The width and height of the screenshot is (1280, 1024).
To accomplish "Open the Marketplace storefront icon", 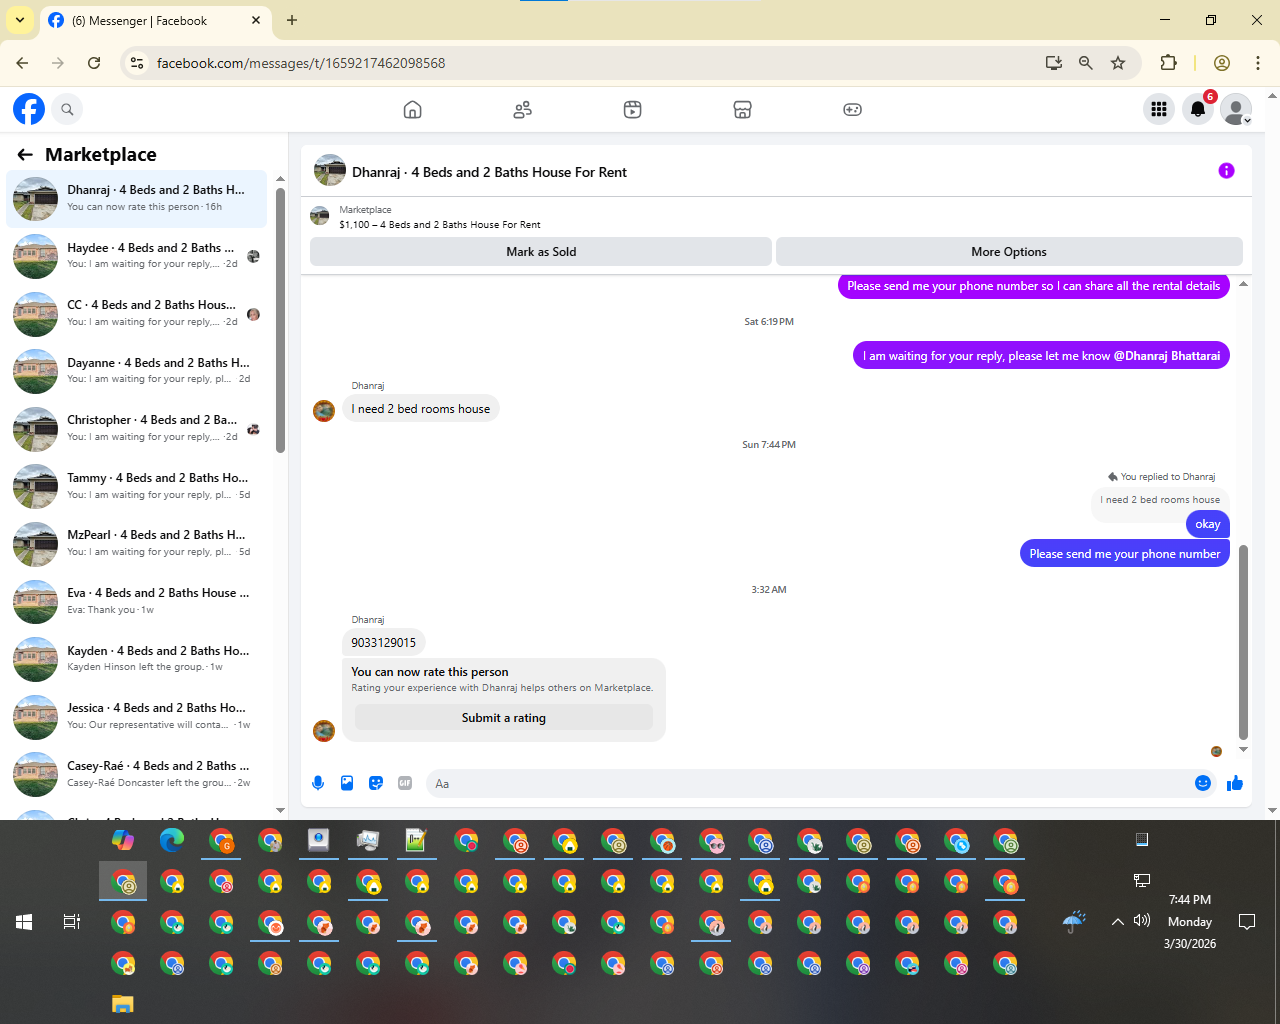I will point(742,109).
